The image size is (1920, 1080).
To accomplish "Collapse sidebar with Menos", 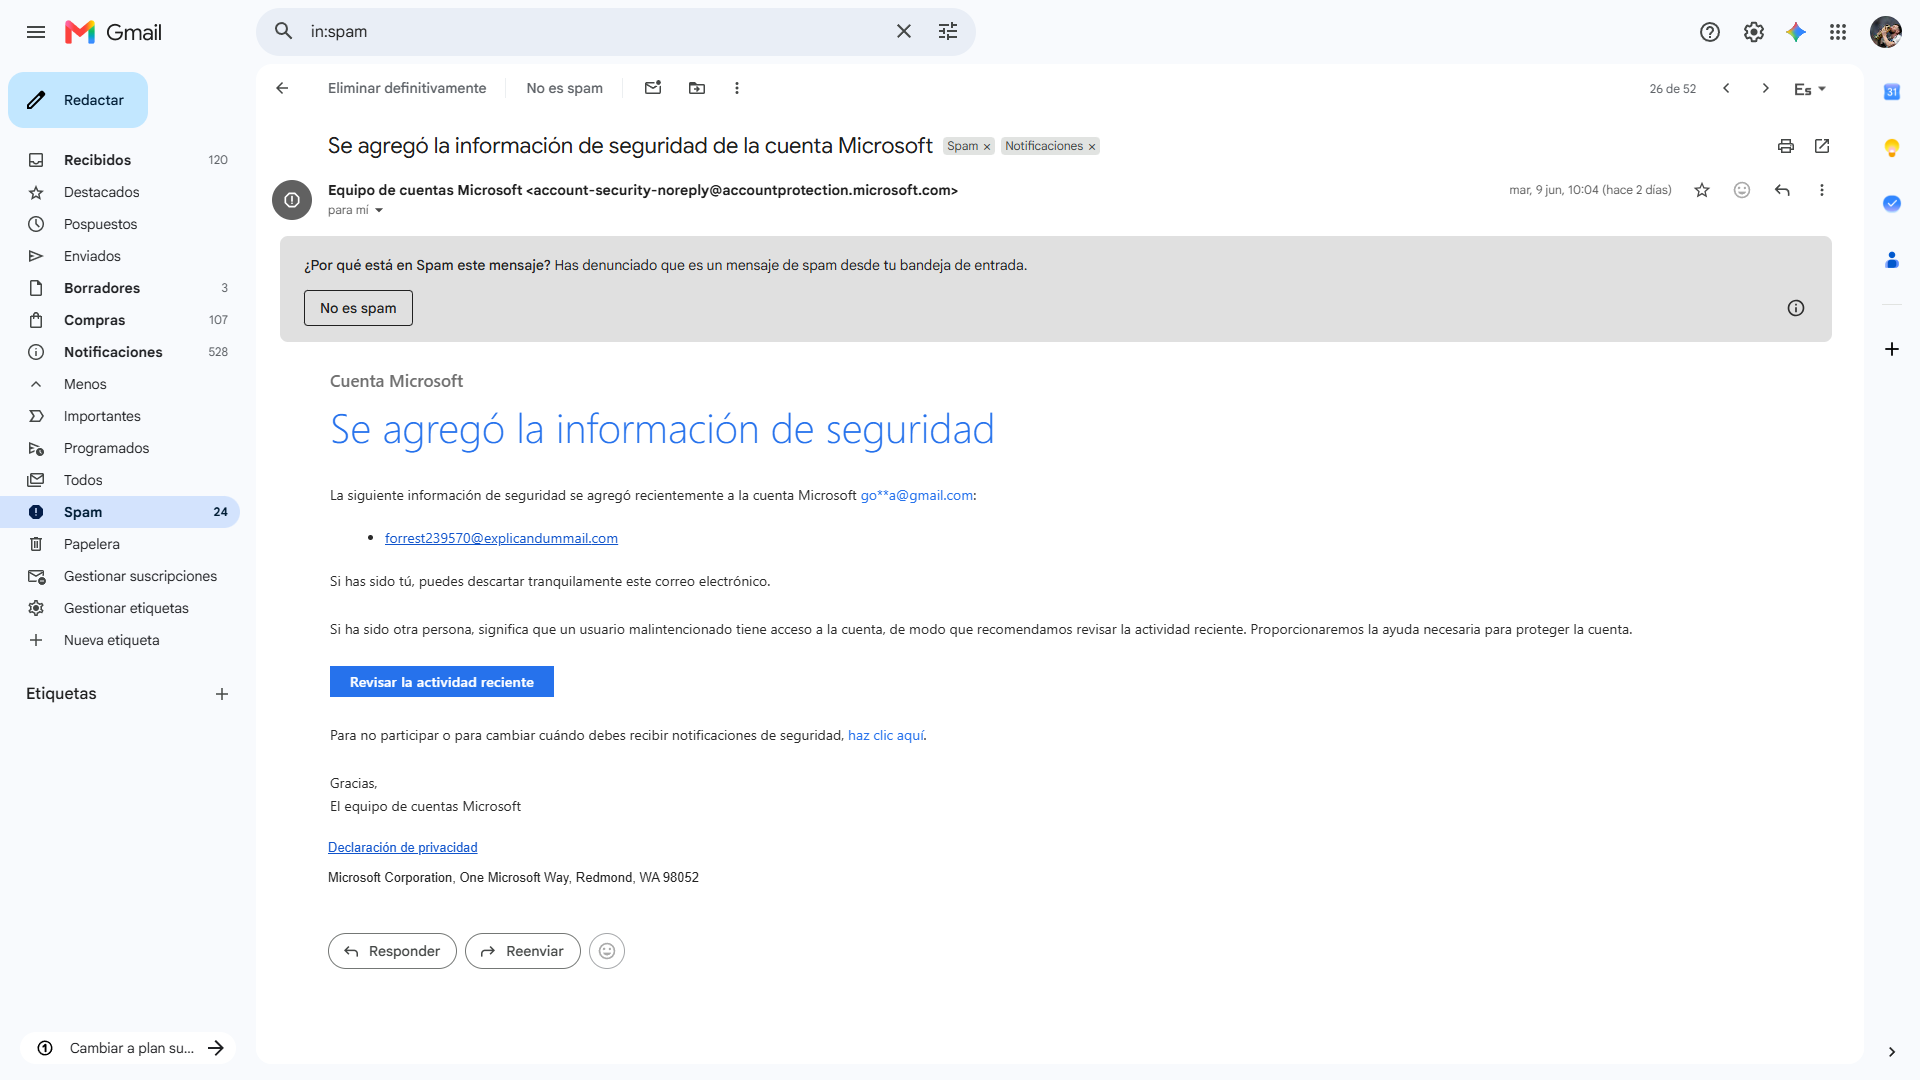I will pos(120,384).
